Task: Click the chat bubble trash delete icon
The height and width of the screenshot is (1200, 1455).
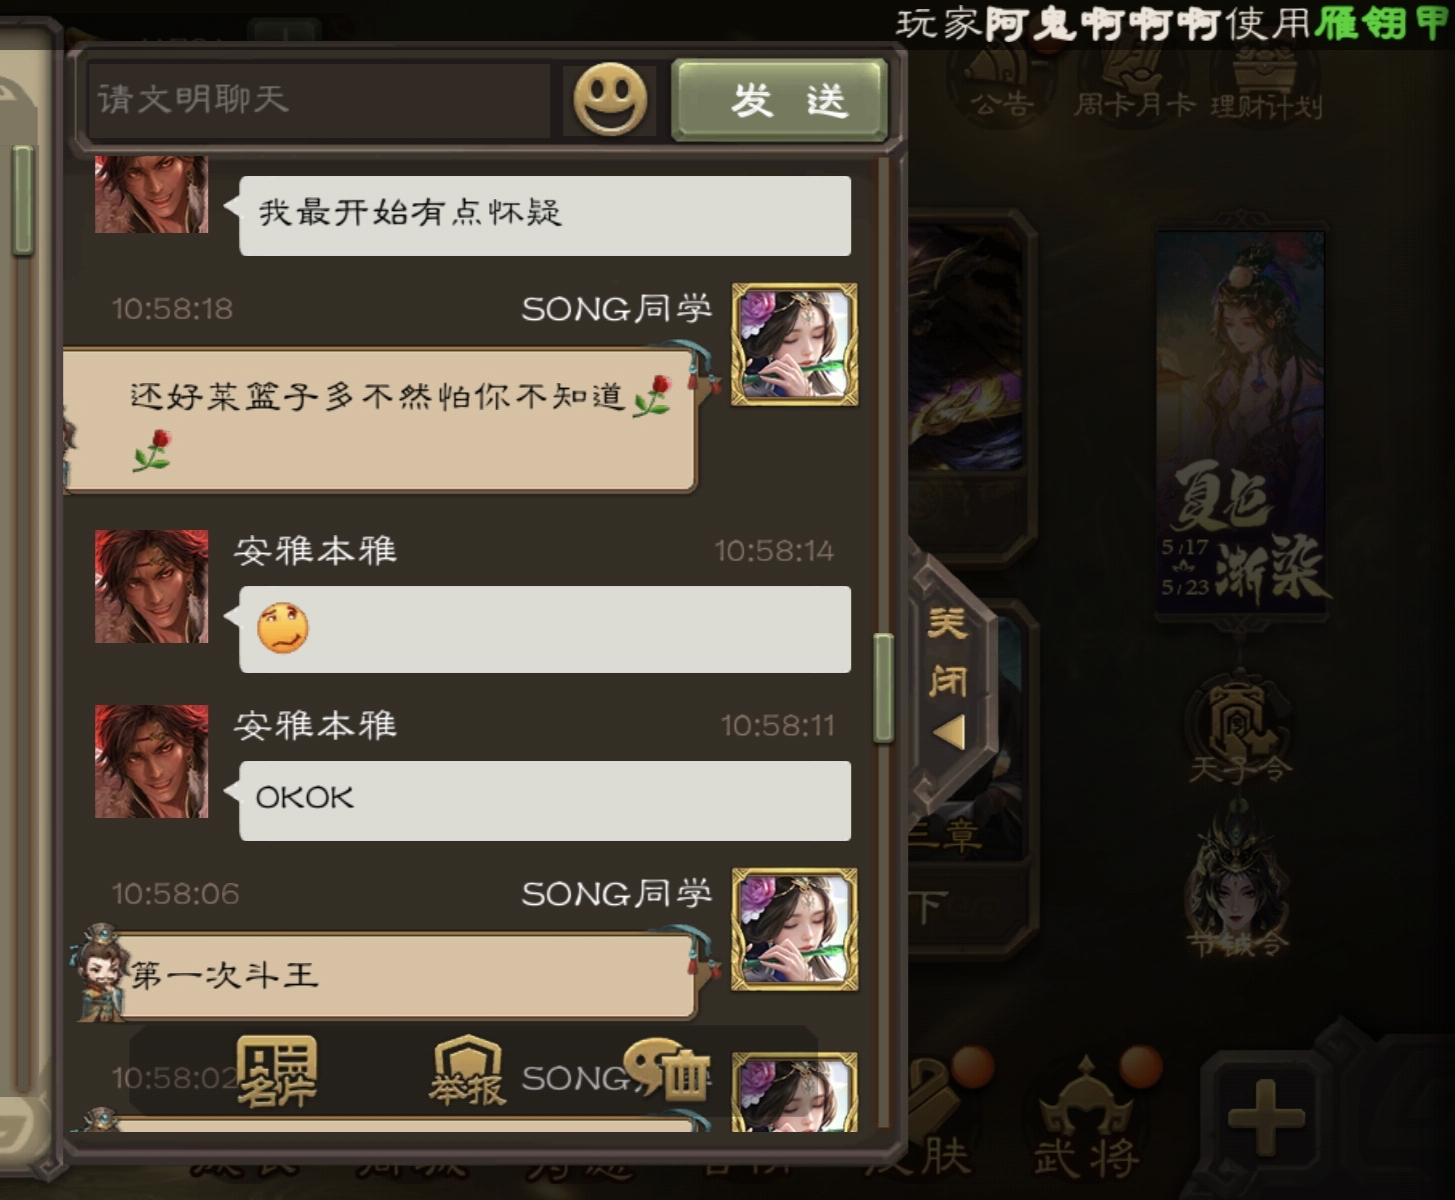Action: (667, 1070)
